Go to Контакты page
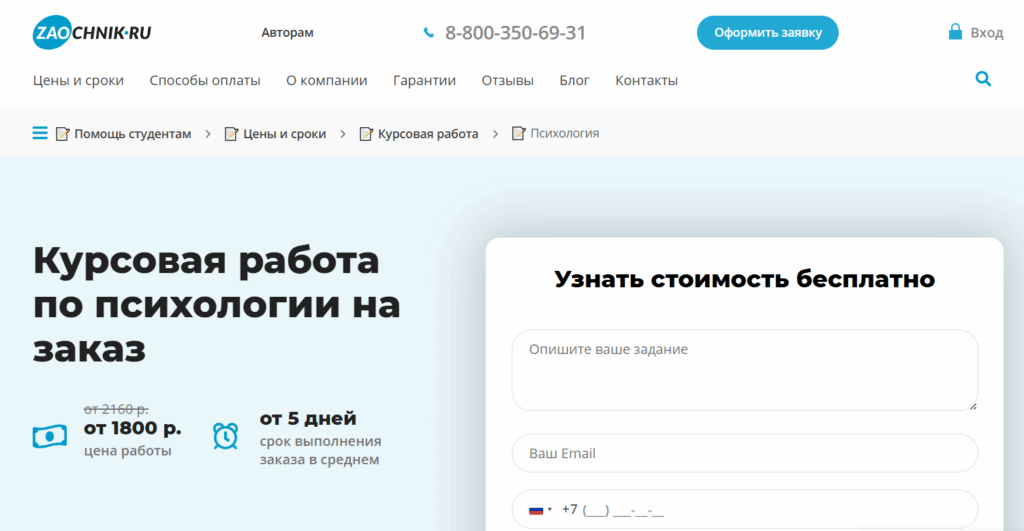1024x531 pixels. coord(647,80)
